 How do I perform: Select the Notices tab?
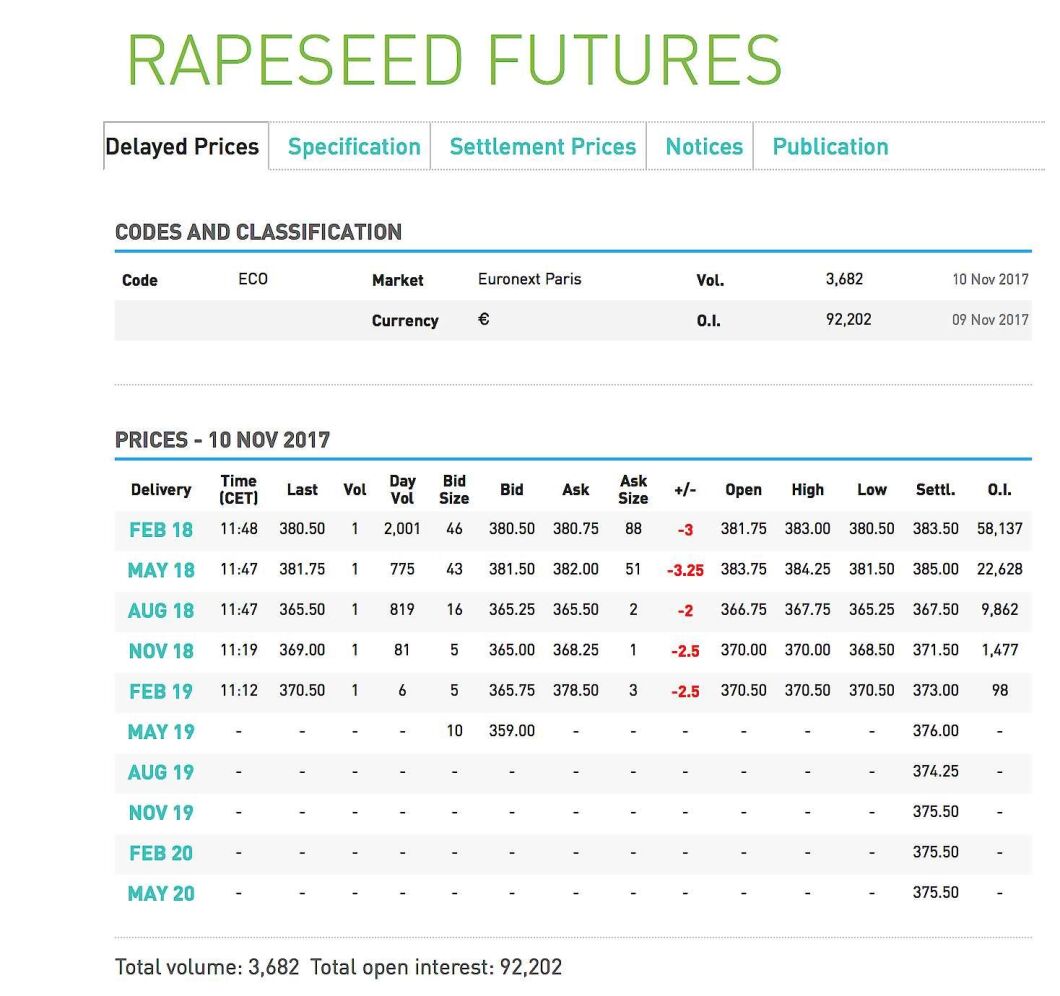[704, 147]
